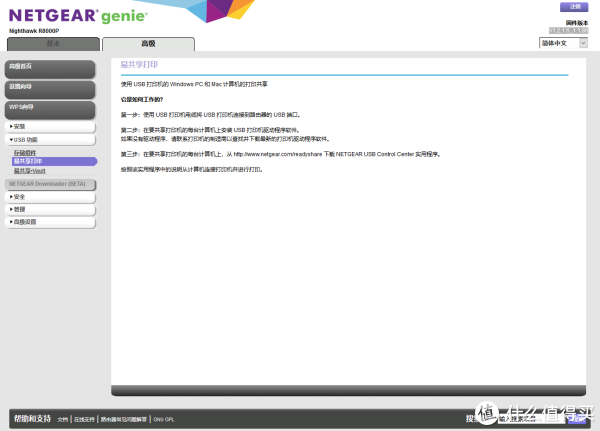This screenshot has height=431, width=600.
Task: Collapse the USB 功能 sidebar section
Action: [50, 140]
